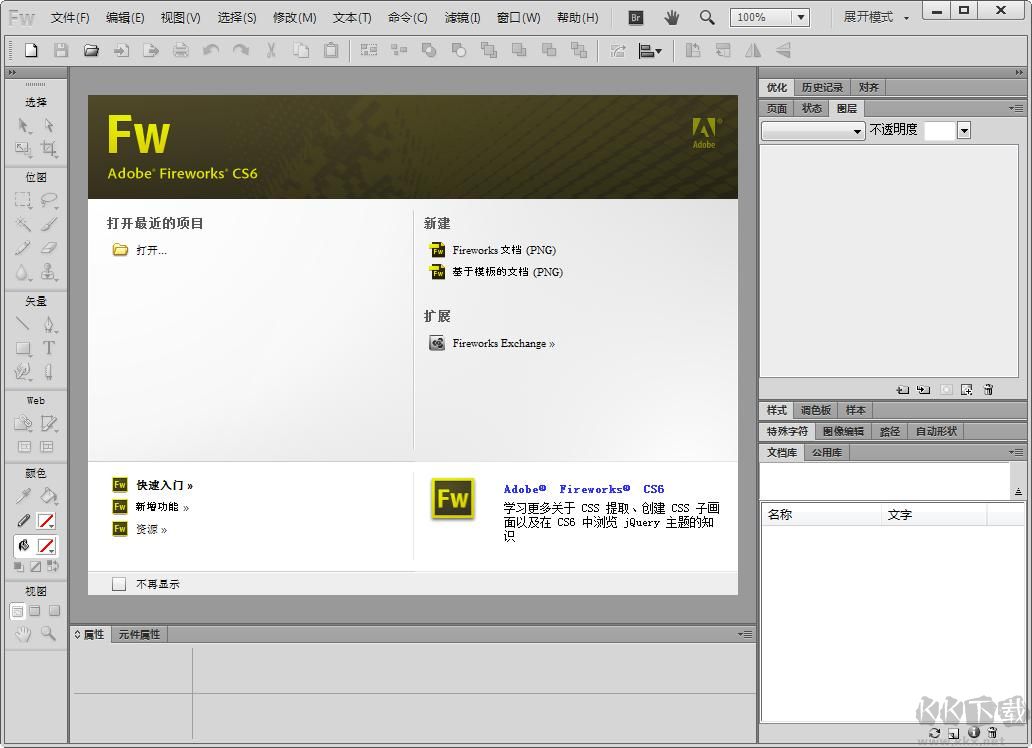Image resolution: width=1032 pixels, height=748 pixels.
Task: Check the 不再显示 checkbox
Action: (119, 583)
